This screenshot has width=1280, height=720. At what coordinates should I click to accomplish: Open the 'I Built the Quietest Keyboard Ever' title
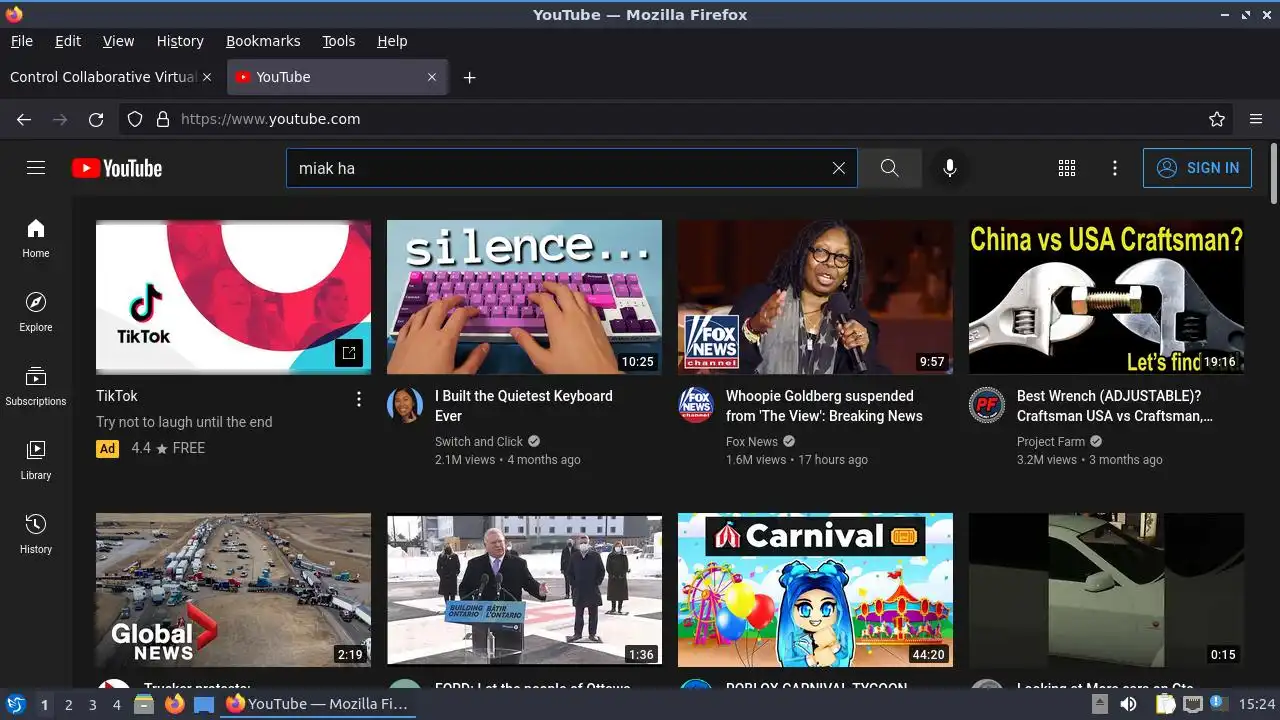pyautogui.click(x=524, y=406)
